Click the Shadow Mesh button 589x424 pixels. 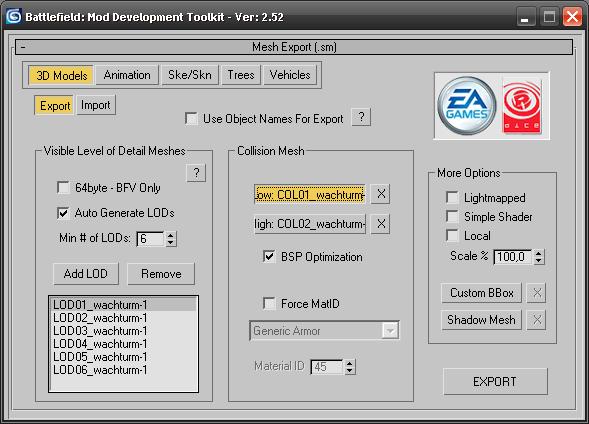coord(482,320)
